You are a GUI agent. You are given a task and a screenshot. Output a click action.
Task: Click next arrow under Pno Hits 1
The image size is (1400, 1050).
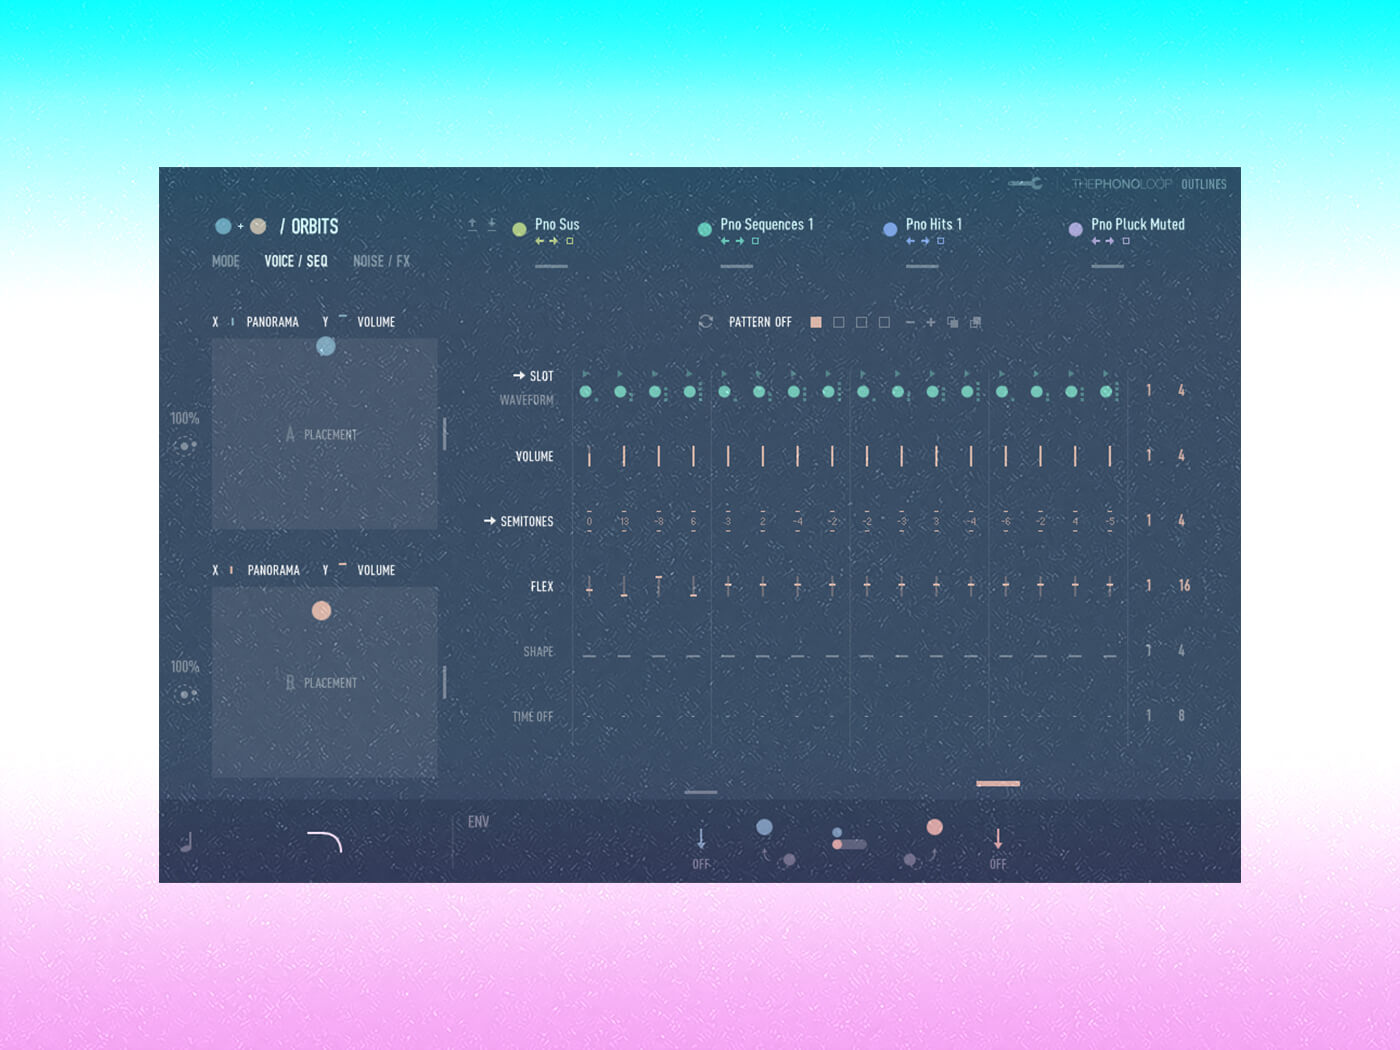tap(925, 241)
